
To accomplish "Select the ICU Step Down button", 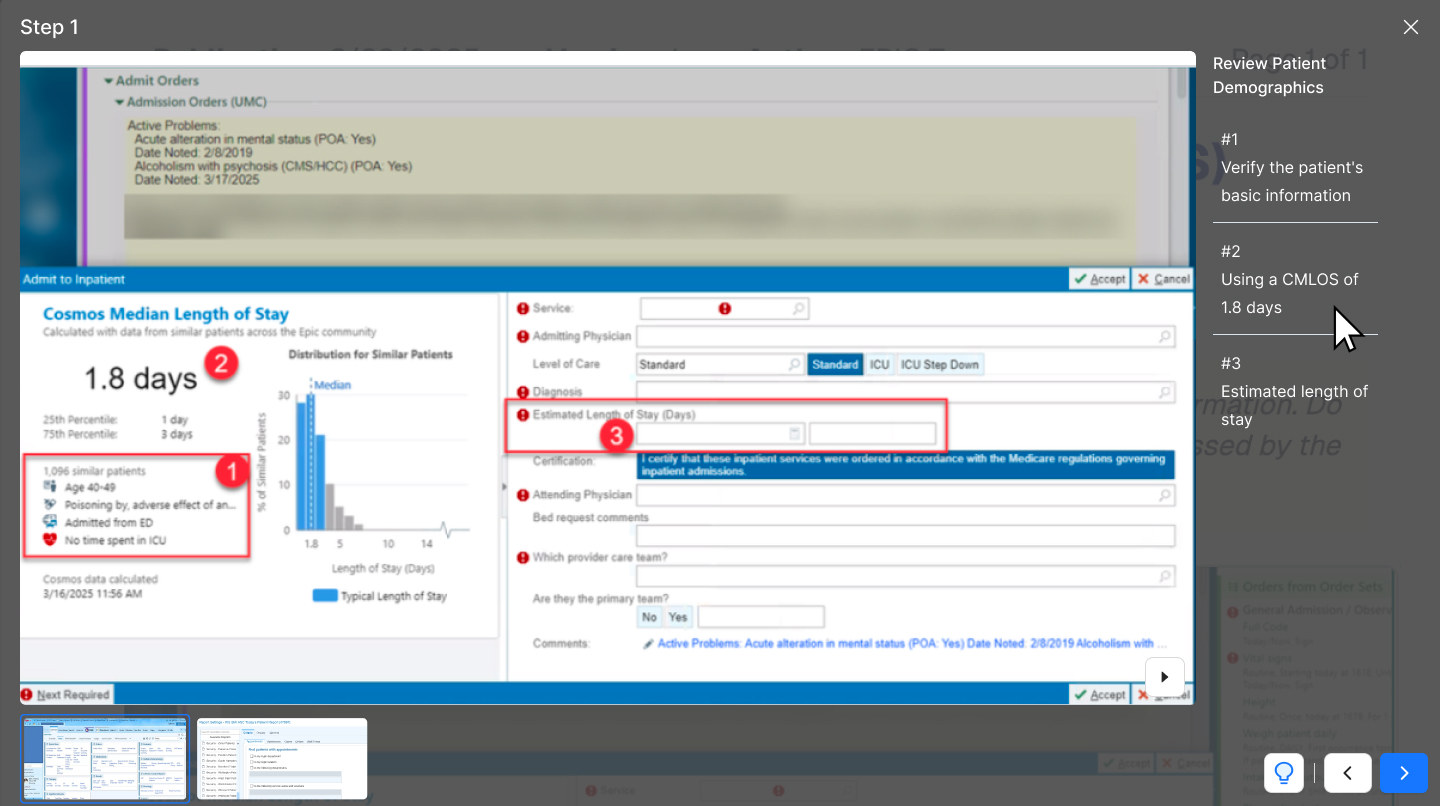I will click(940, 364).
